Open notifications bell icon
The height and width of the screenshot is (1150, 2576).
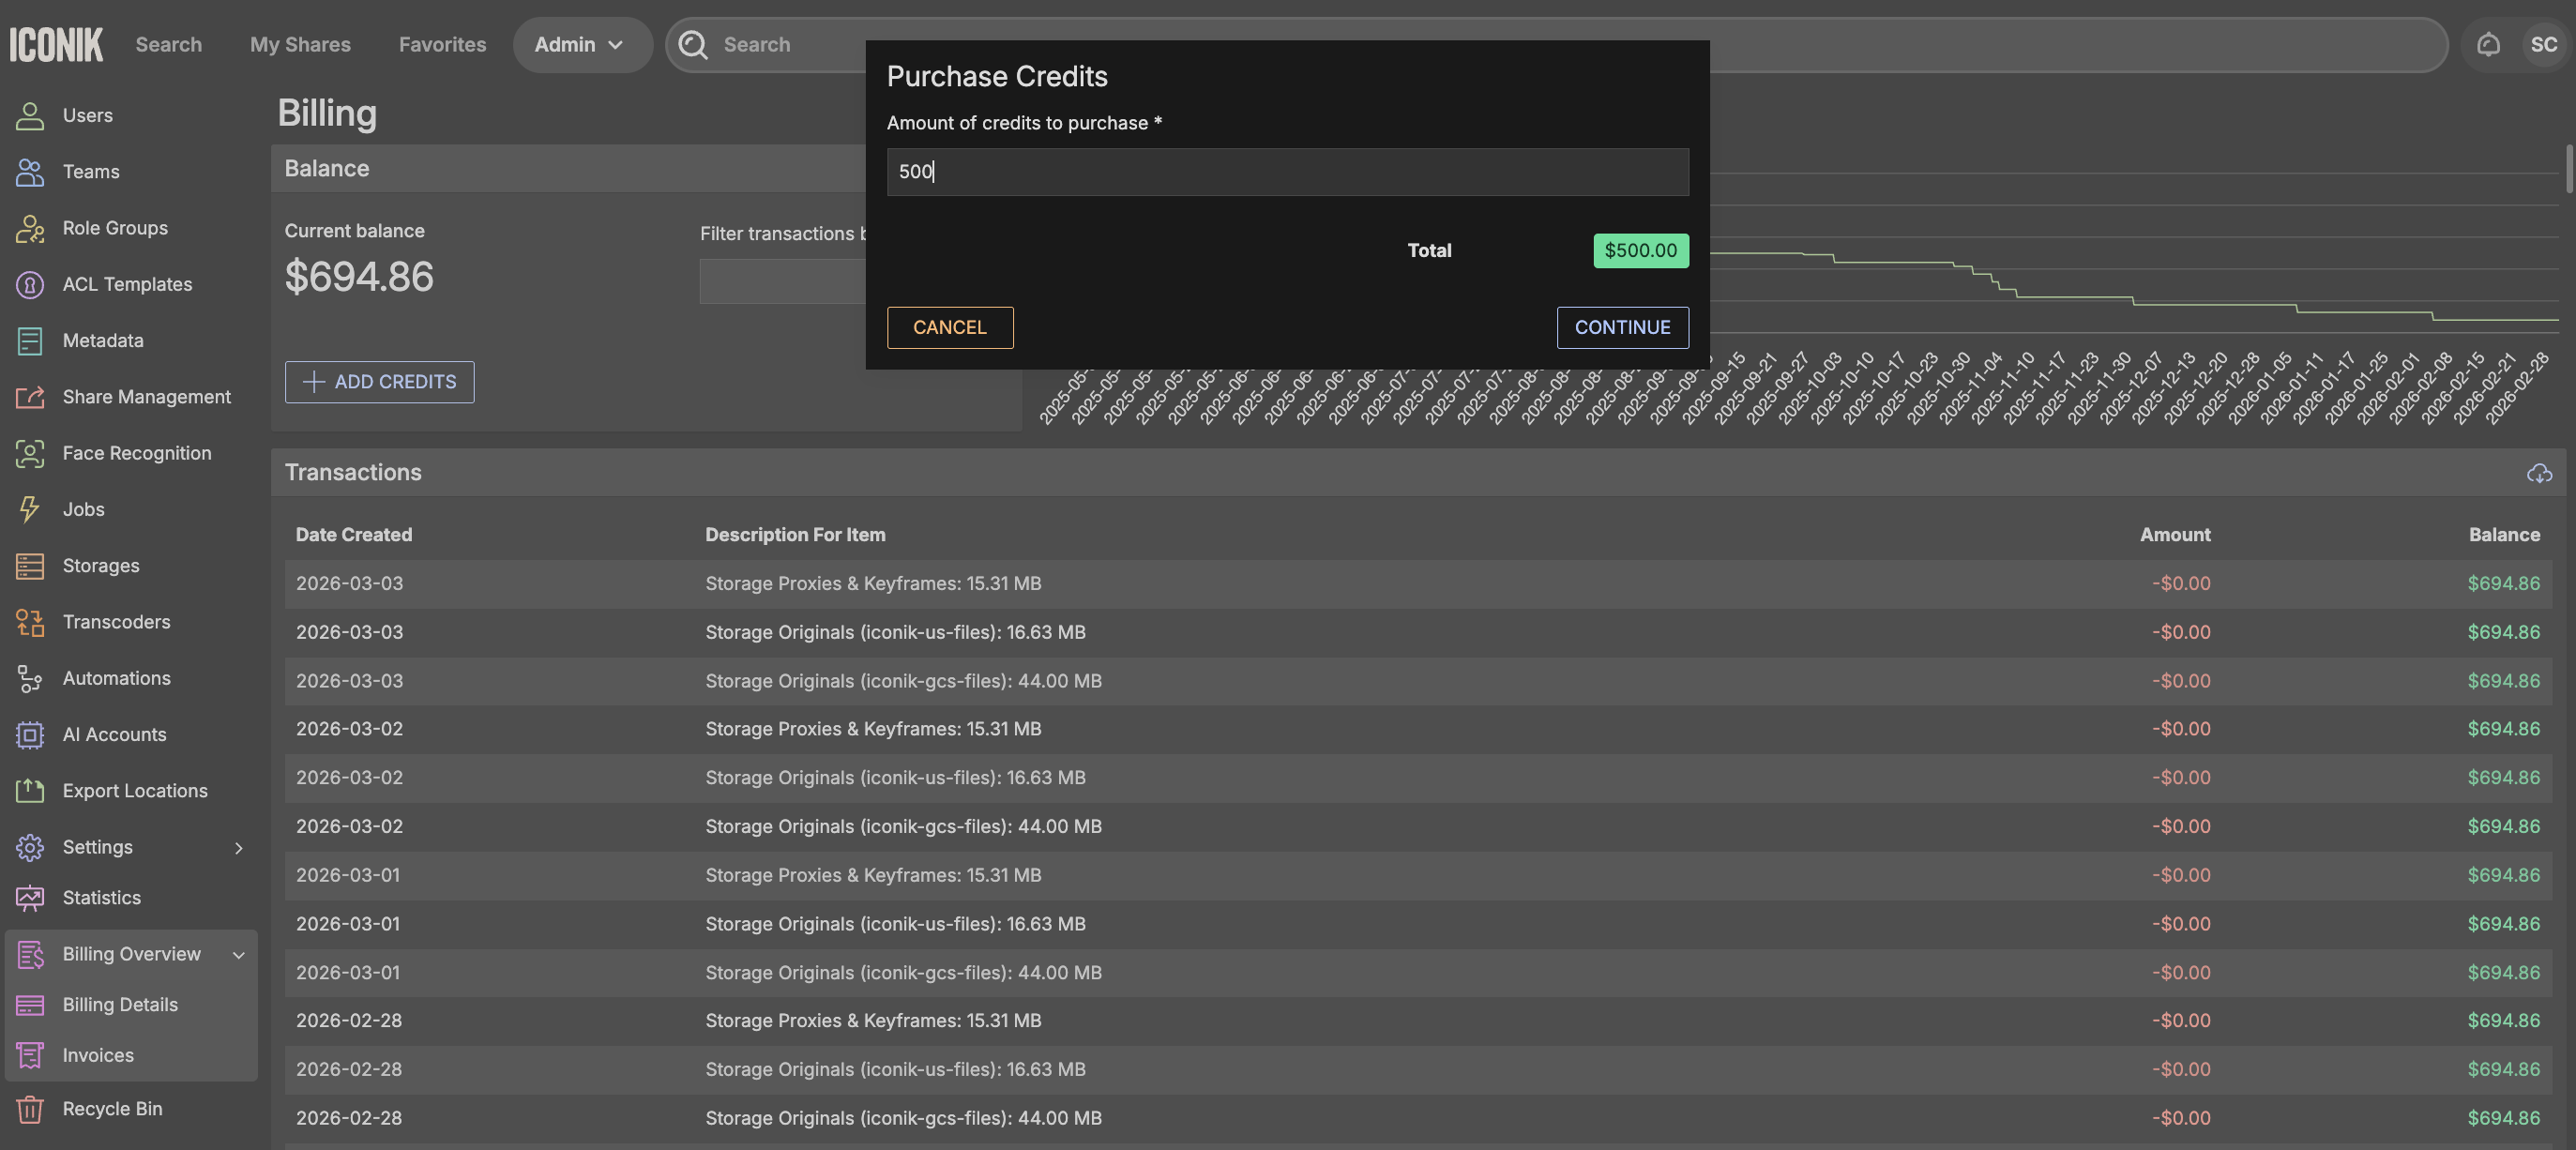coord(2488,45)
